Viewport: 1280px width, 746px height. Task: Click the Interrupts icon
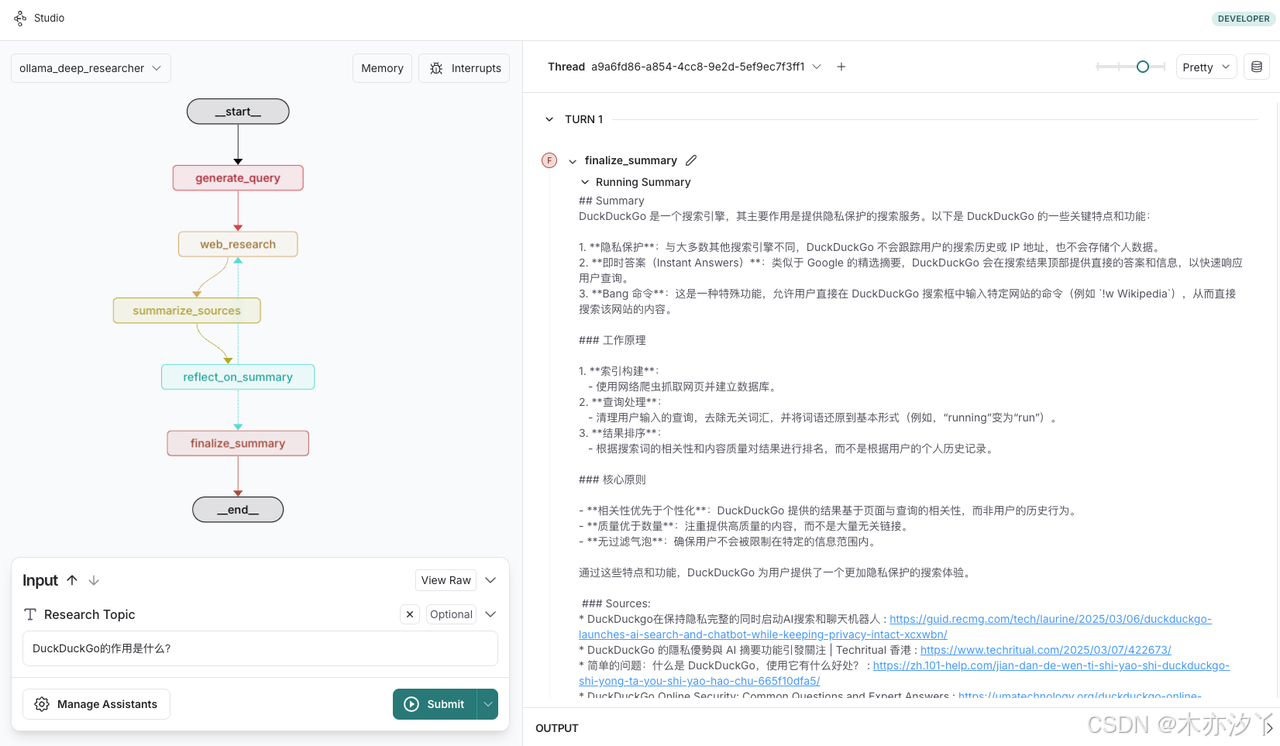point(436,67)
